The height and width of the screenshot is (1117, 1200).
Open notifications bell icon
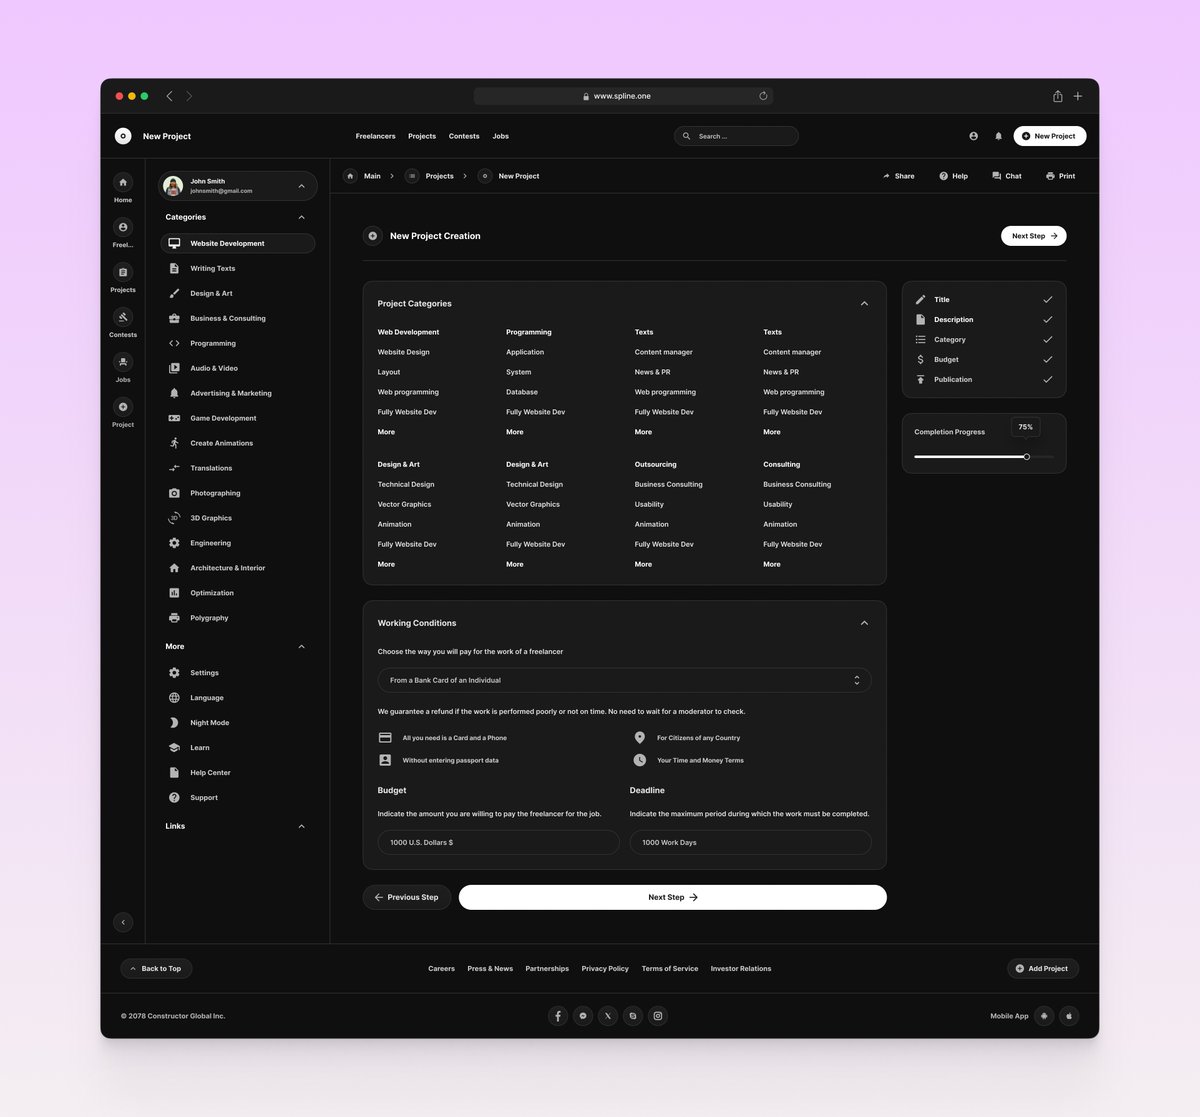[998, 136]
